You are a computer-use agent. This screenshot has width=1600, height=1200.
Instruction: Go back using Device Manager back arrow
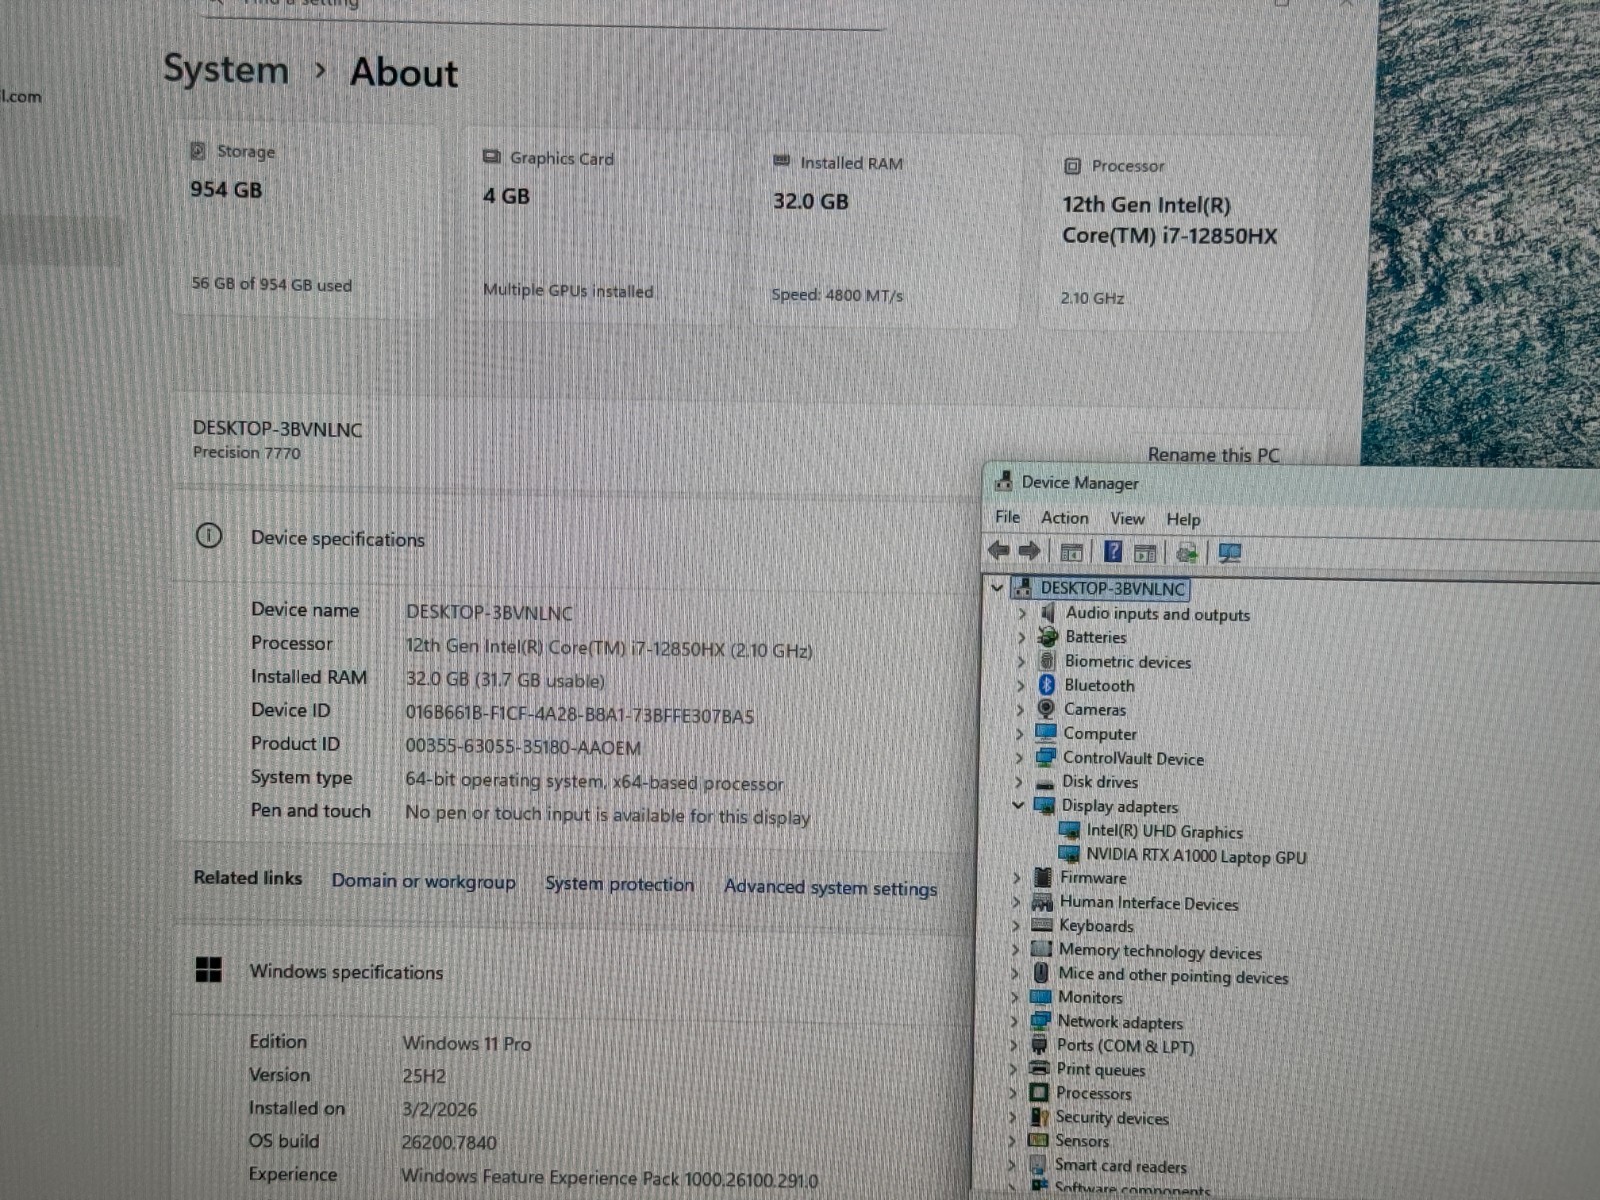pos(998,550)
